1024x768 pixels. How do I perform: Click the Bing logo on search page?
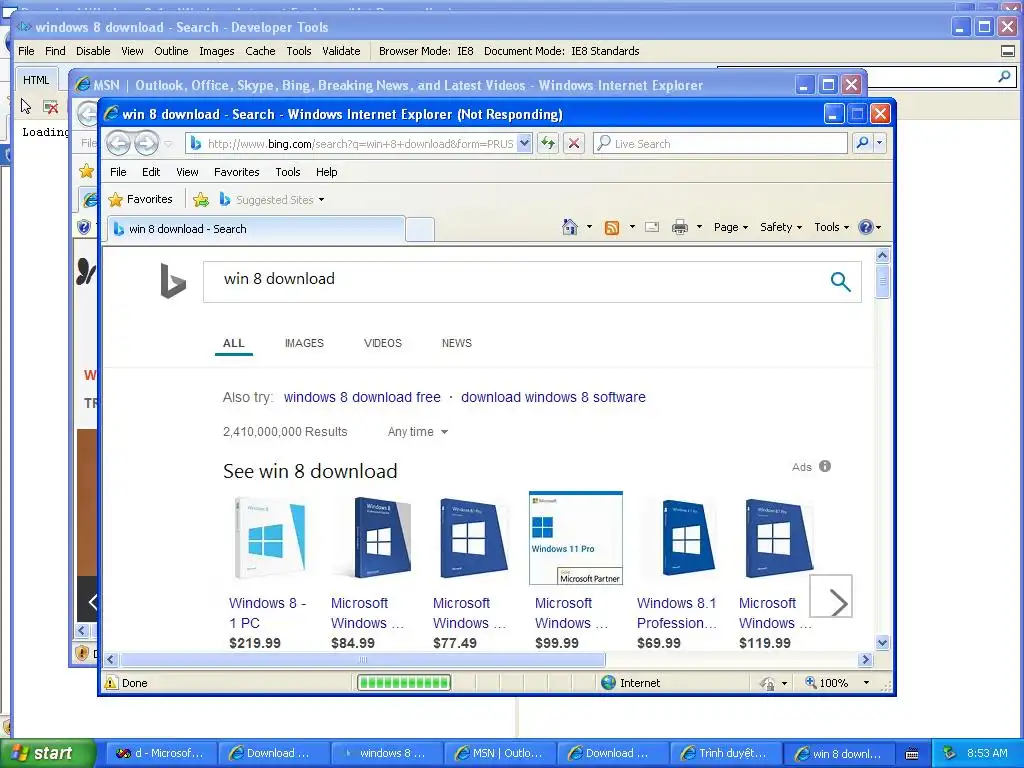pos(173,281)
